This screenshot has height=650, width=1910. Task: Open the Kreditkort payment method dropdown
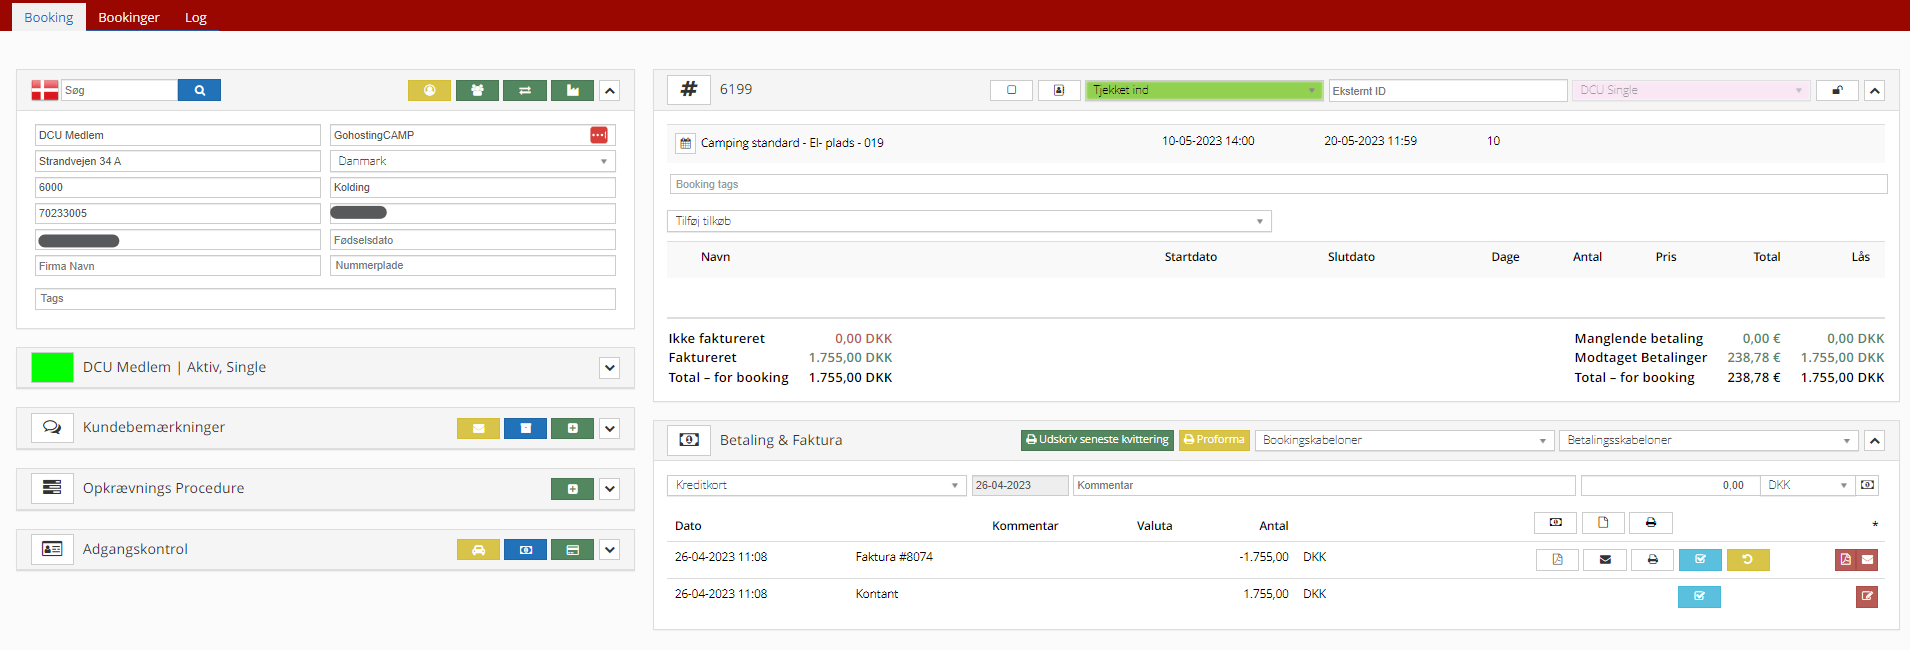pyautogui.click(x=816, y=485)
